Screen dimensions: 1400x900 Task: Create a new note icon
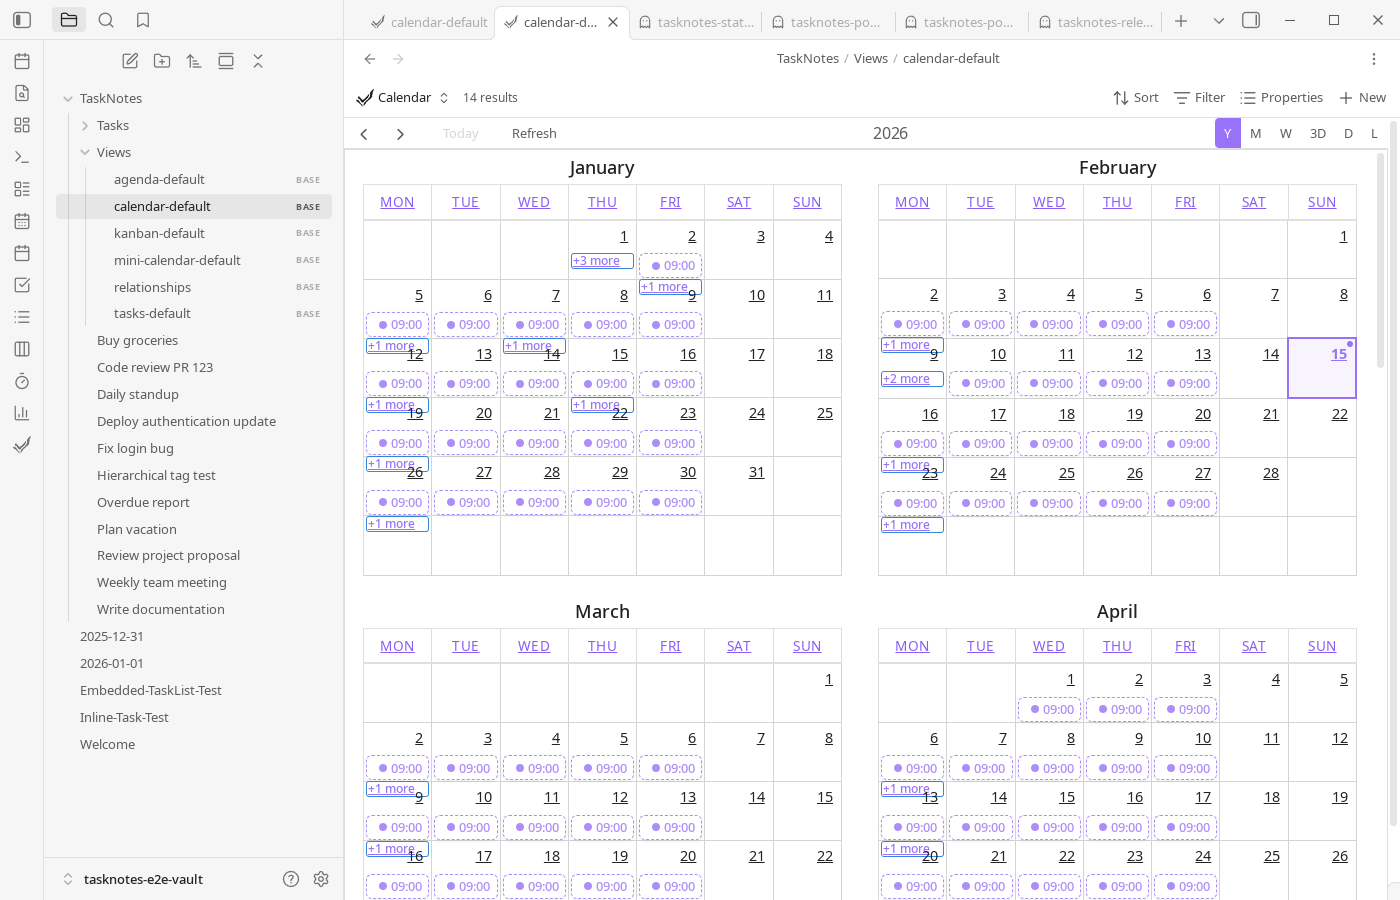130,61
